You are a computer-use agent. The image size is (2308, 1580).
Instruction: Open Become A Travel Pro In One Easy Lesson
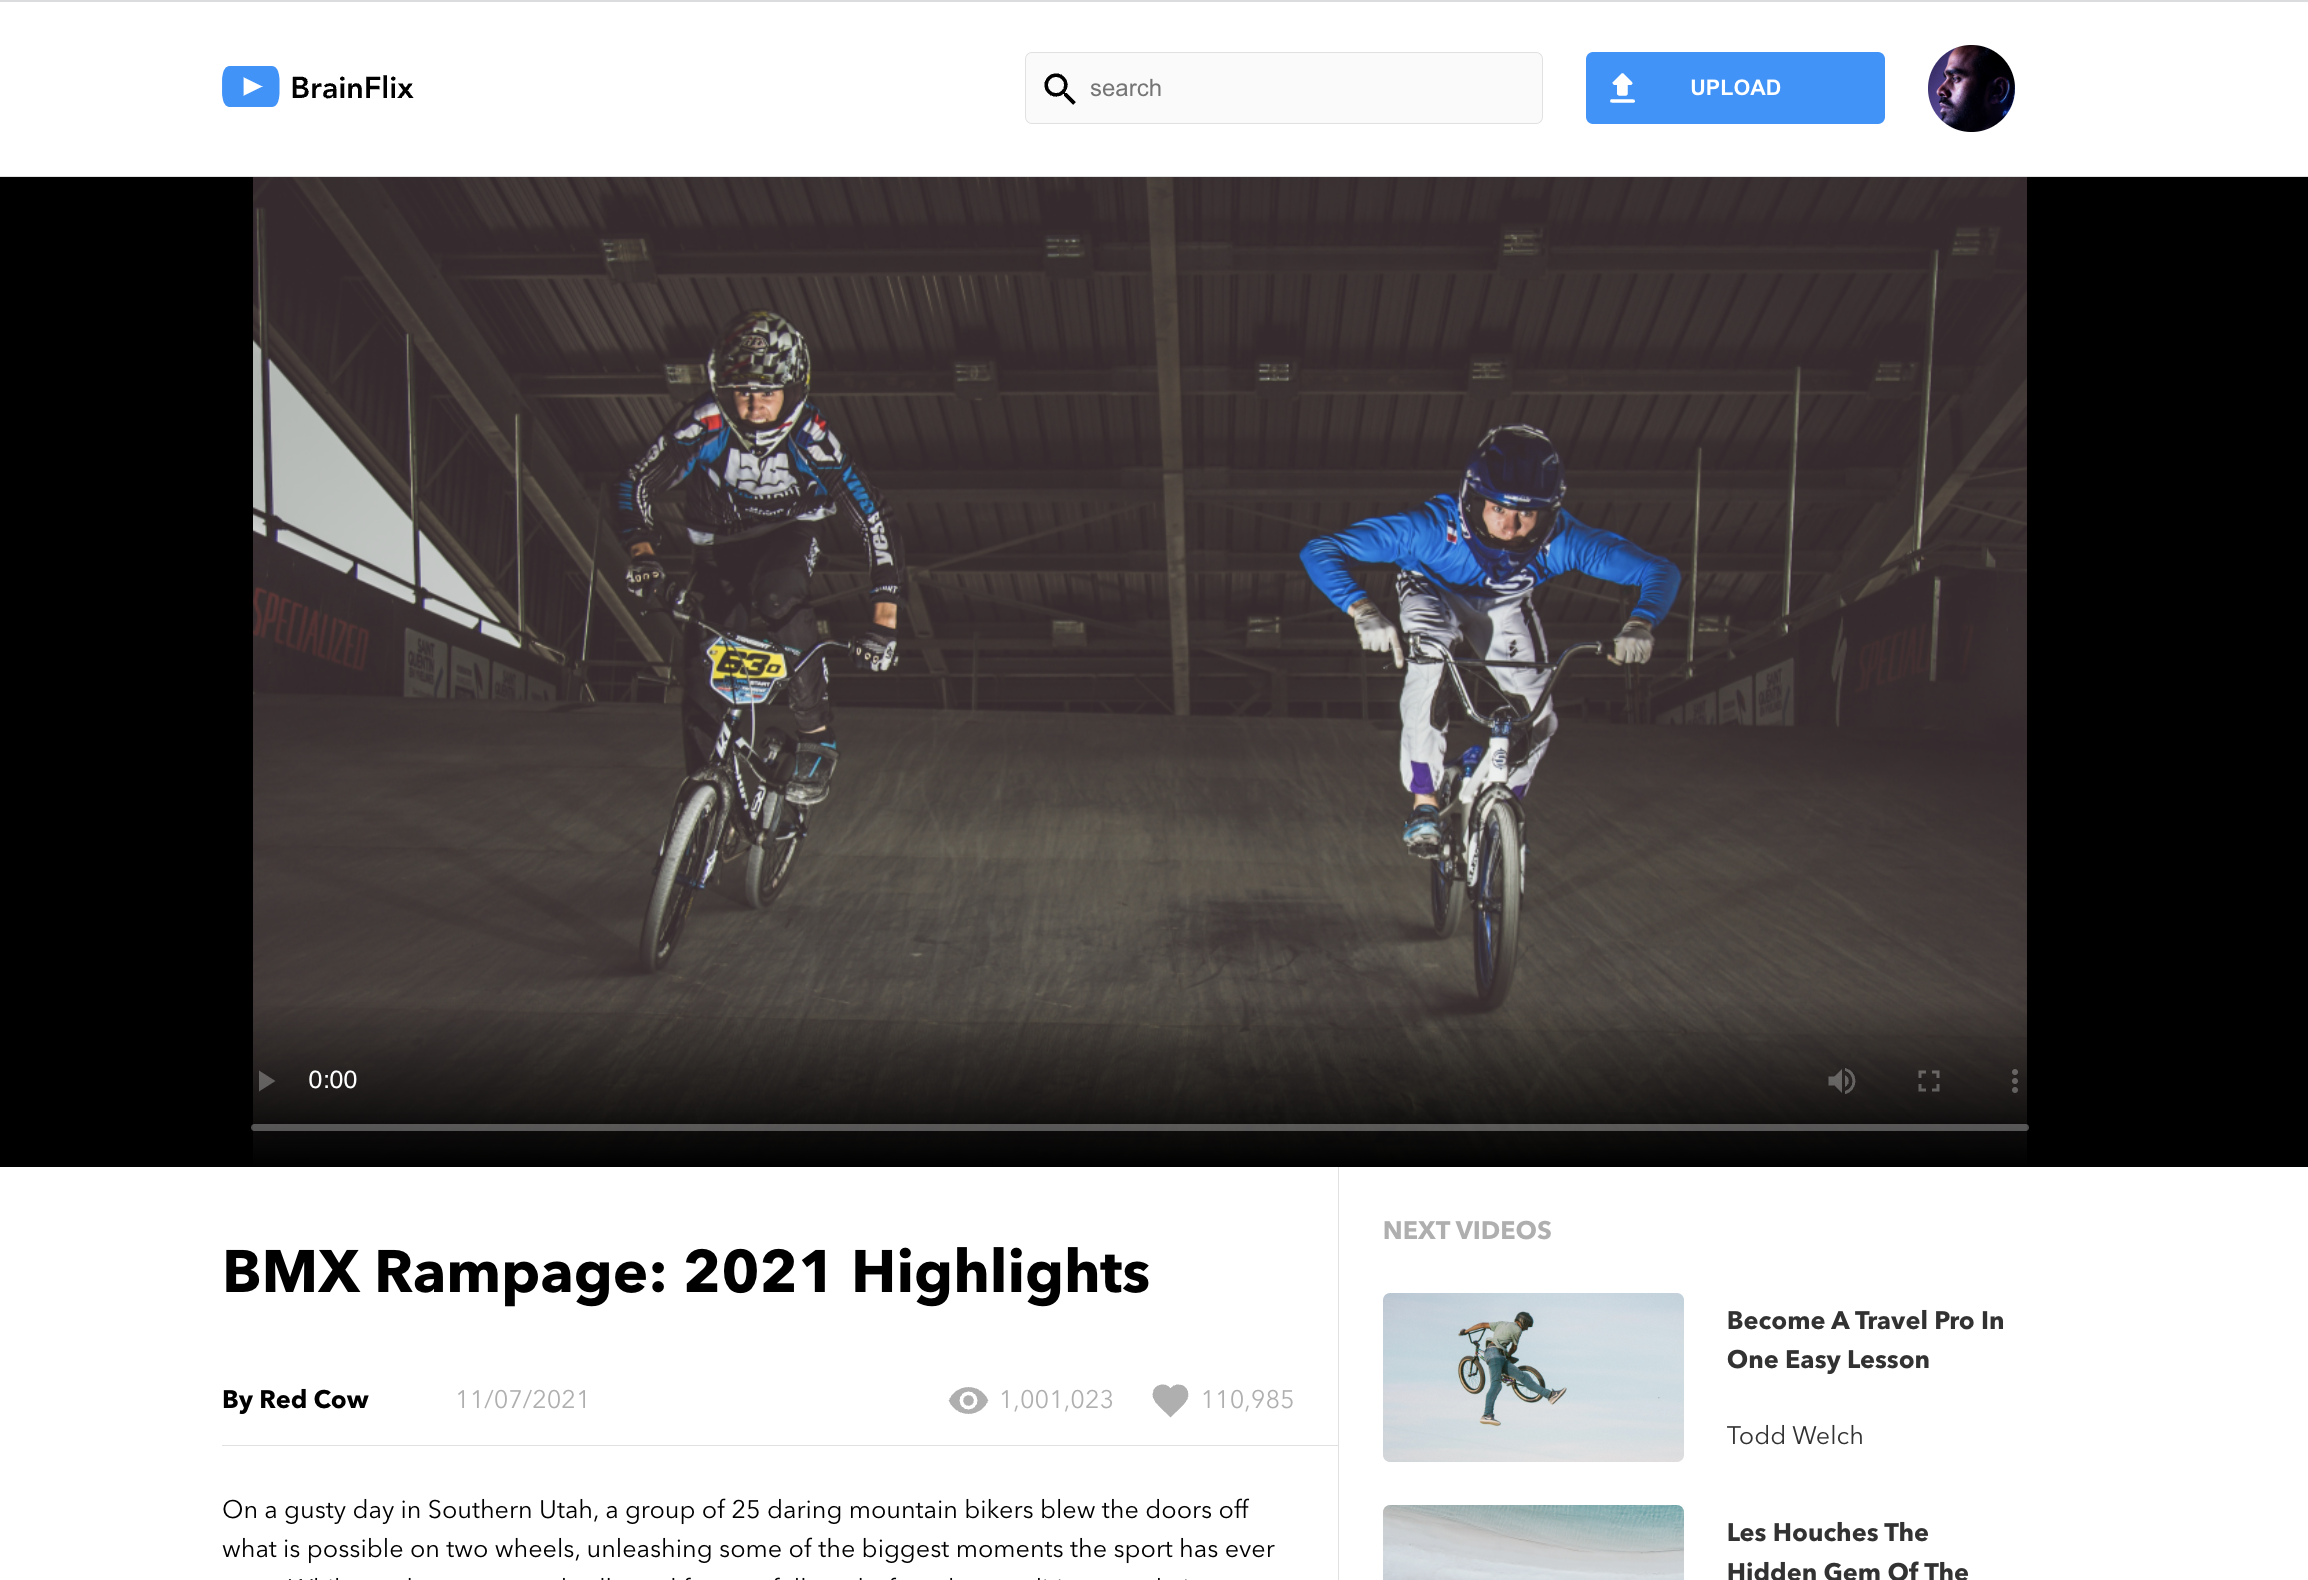coord(1865,1340)
